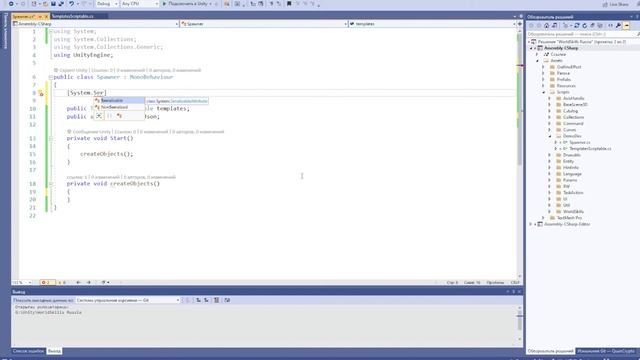Click the previous issue arrow below editor
640x360 pixels.
click(78, 282)
